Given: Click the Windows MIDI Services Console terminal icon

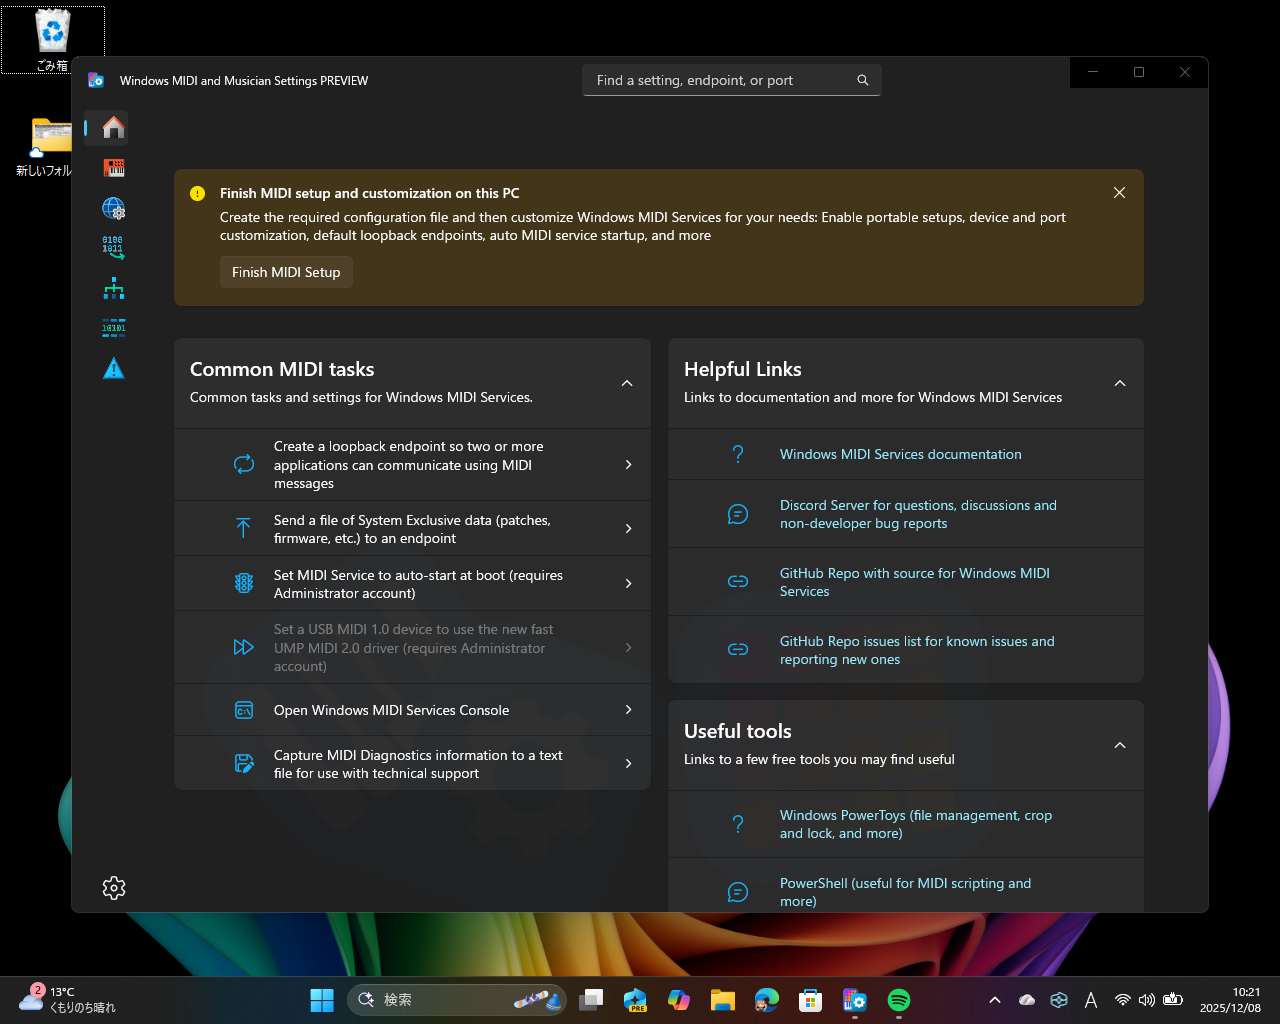Looking at the screenshot, I should click(x=244, y=710).
